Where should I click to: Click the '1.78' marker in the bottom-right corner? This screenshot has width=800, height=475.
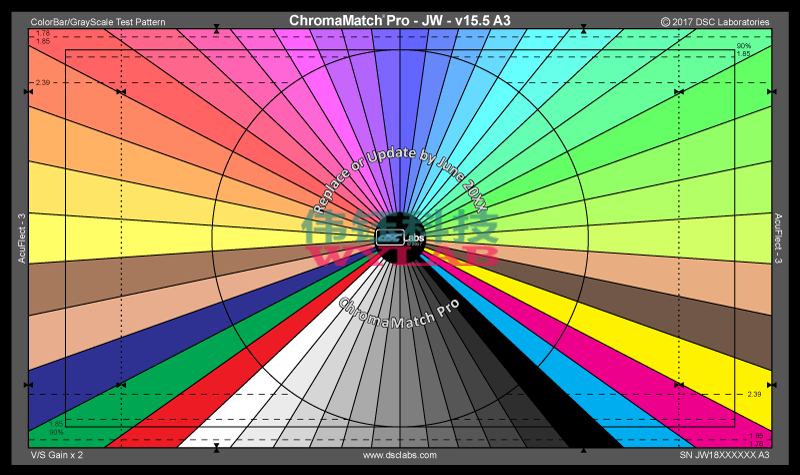click(x=757, y=444)
